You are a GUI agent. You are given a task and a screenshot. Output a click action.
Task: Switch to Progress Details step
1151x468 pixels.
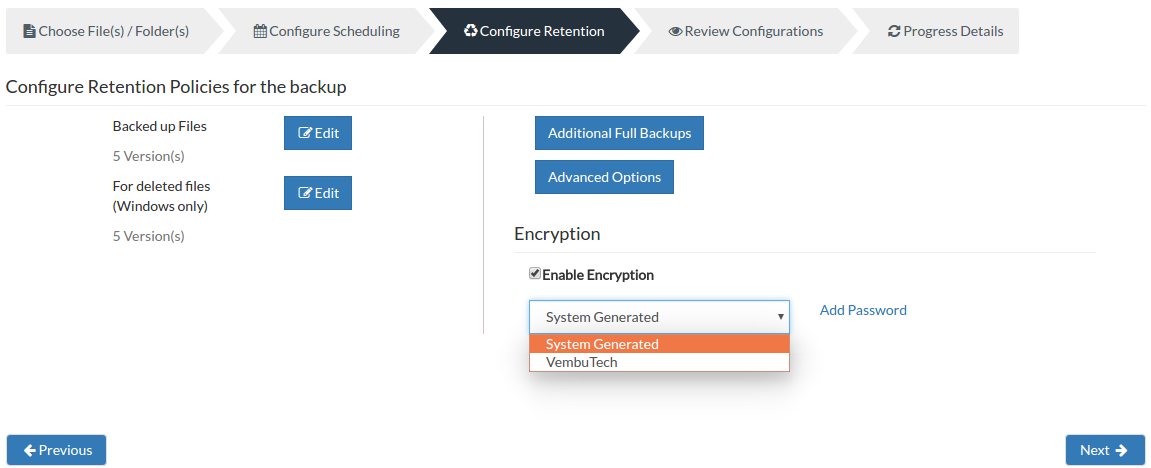[x=945, y=32]
